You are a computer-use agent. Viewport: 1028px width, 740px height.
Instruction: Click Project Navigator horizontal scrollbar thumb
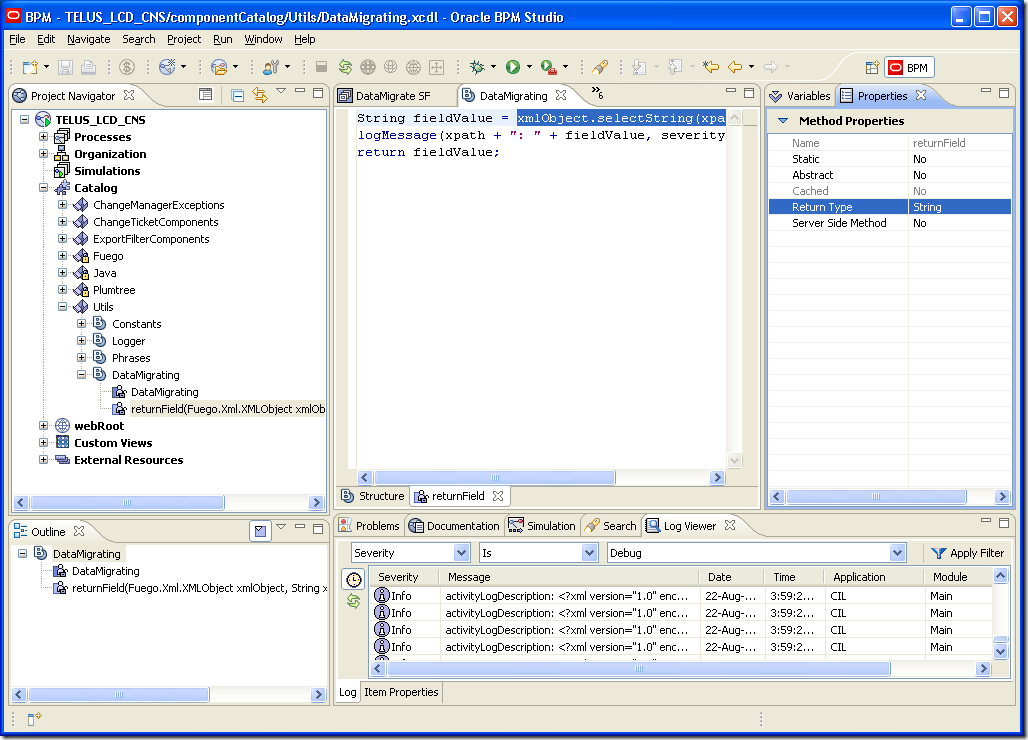[127, 503]
